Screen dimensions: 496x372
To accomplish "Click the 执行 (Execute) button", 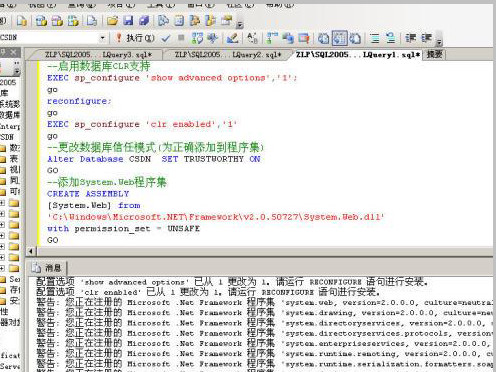I will [x=135, y=38].
